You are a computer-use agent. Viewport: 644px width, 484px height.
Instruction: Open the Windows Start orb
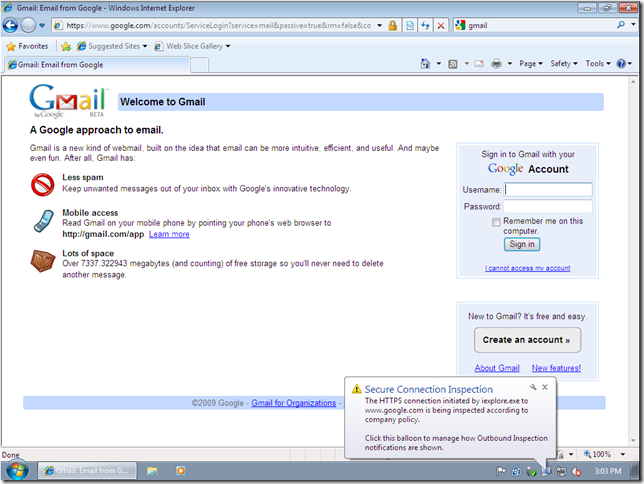[x=17, y=471]
